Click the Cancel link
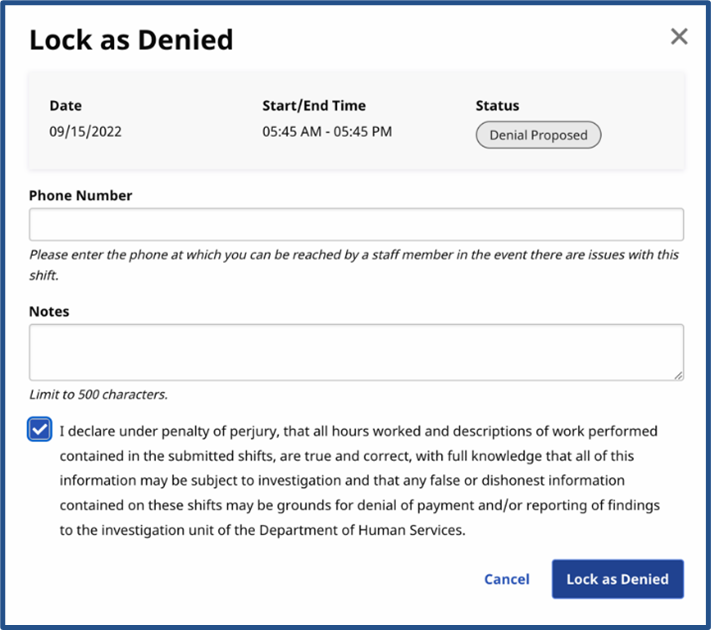Image resolution: width=711 pixels, height=630 pixels. [x=507, y=579]
